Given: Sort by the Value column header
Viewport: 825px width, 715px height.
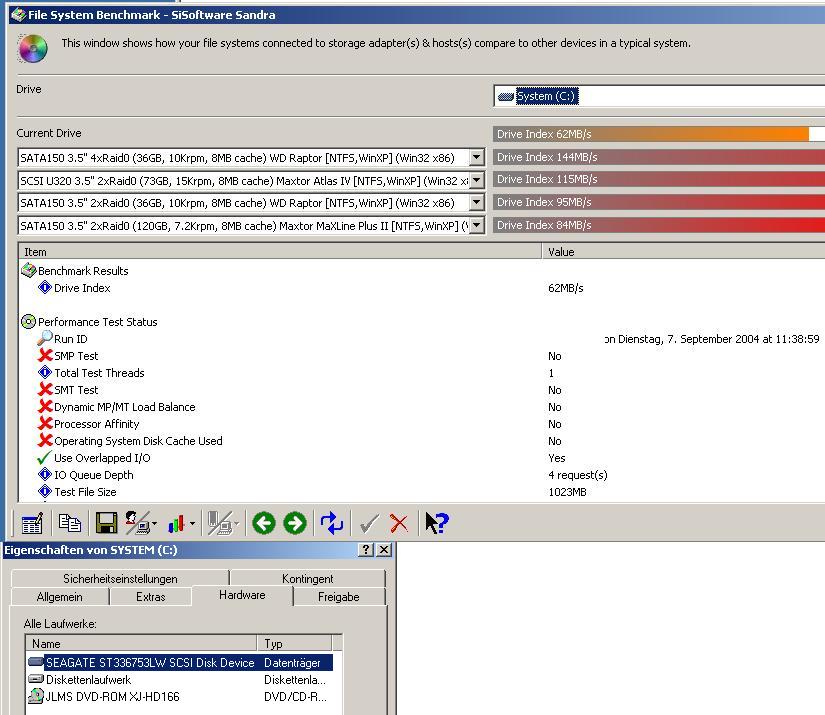Looking at the screenshot, I should (x=683, y=251).
